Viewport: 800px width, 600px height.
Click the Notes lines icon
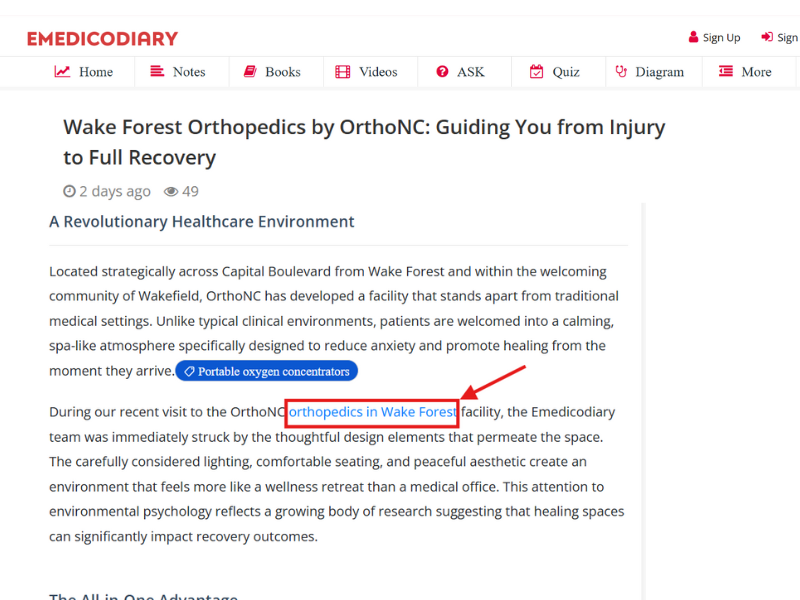157,71
